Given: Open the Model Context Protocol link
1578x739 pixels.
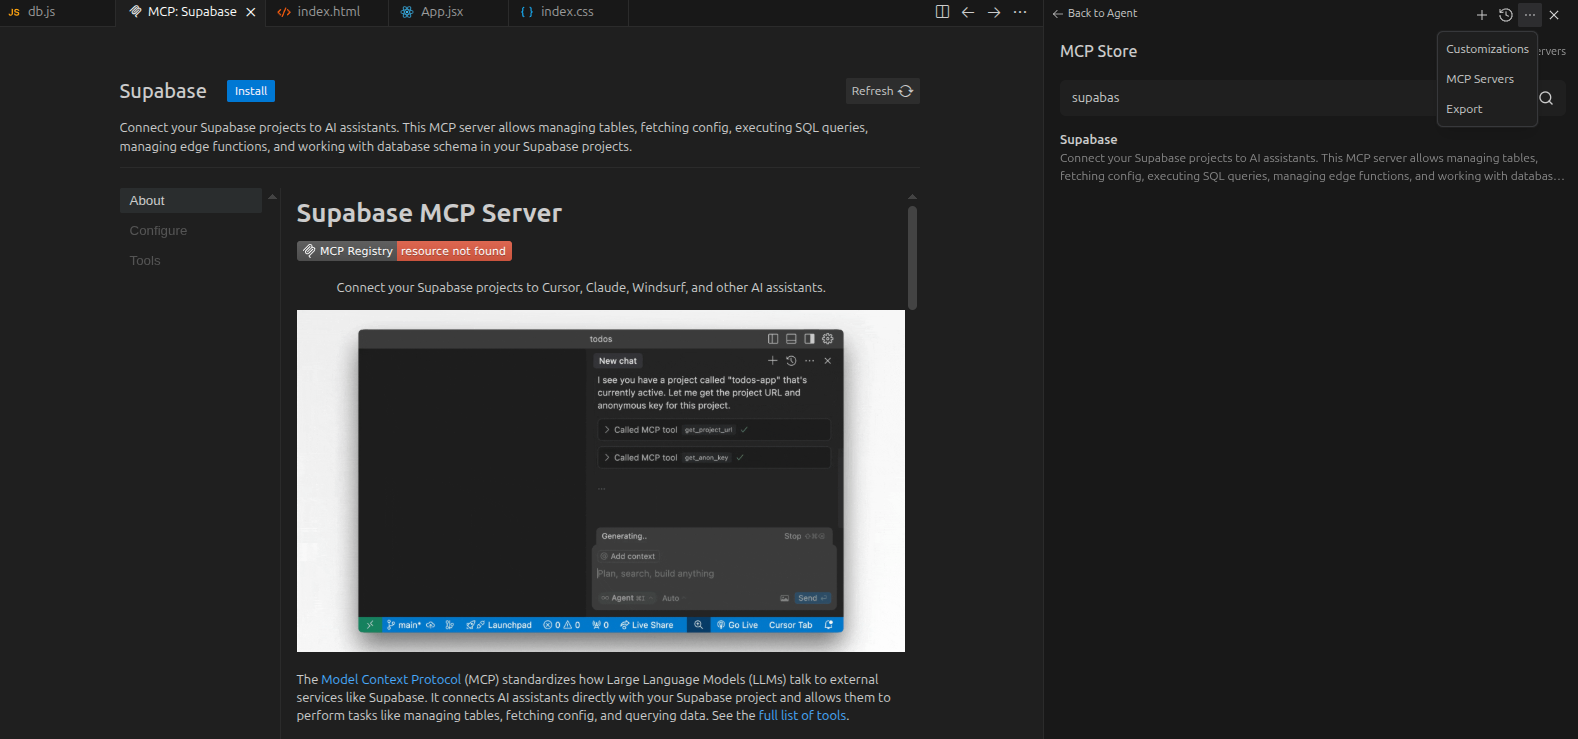Looking at the screenshot, I should point(391,679).
